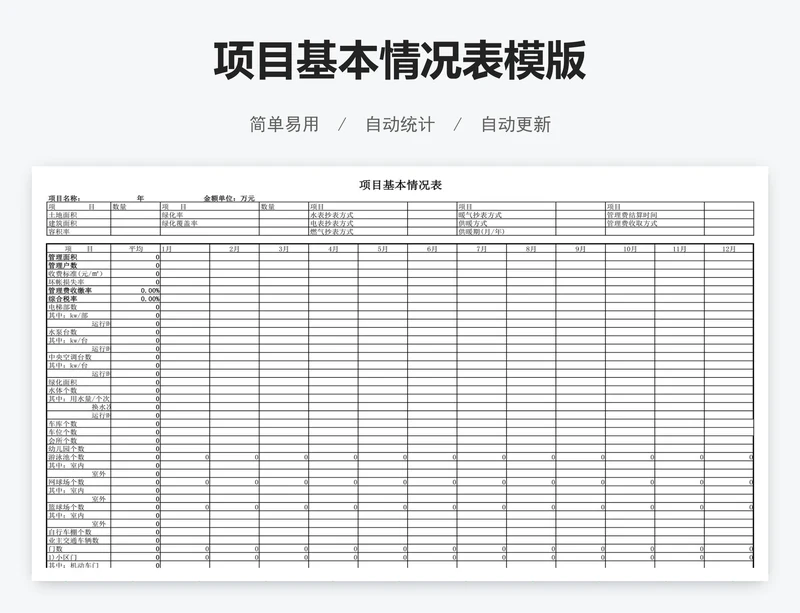Click the 简单易用 subtitle text
800x613 pixels.
coord(284,124)
